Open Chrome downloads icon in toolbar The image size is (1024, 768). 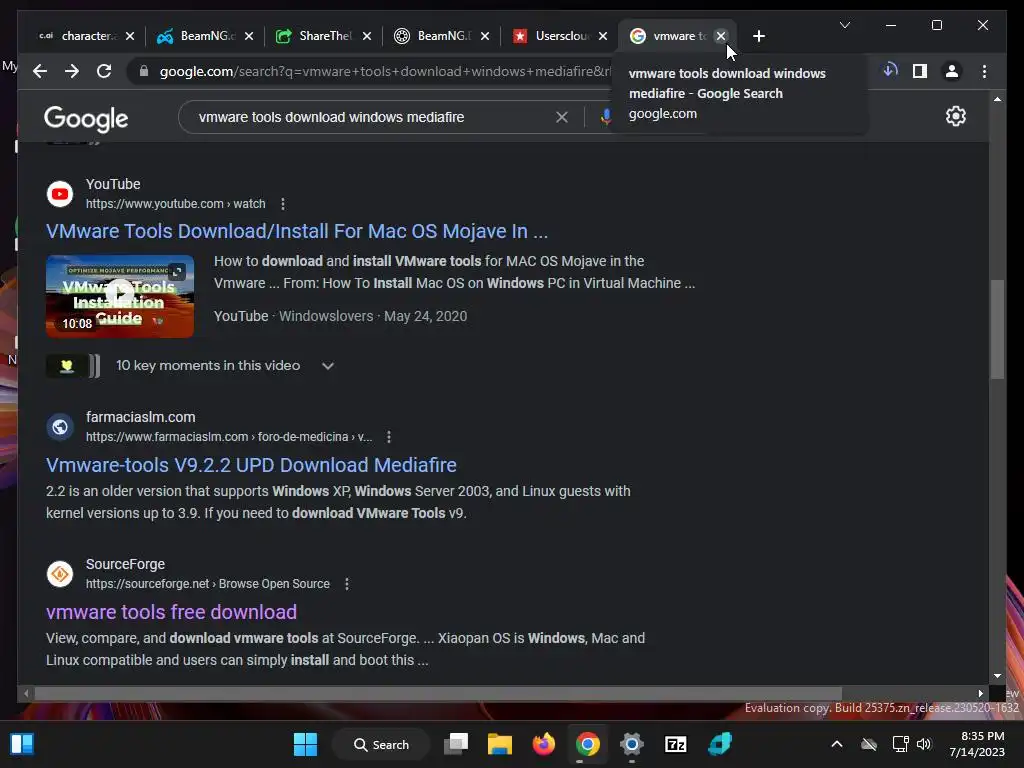[x=889, y=71]
